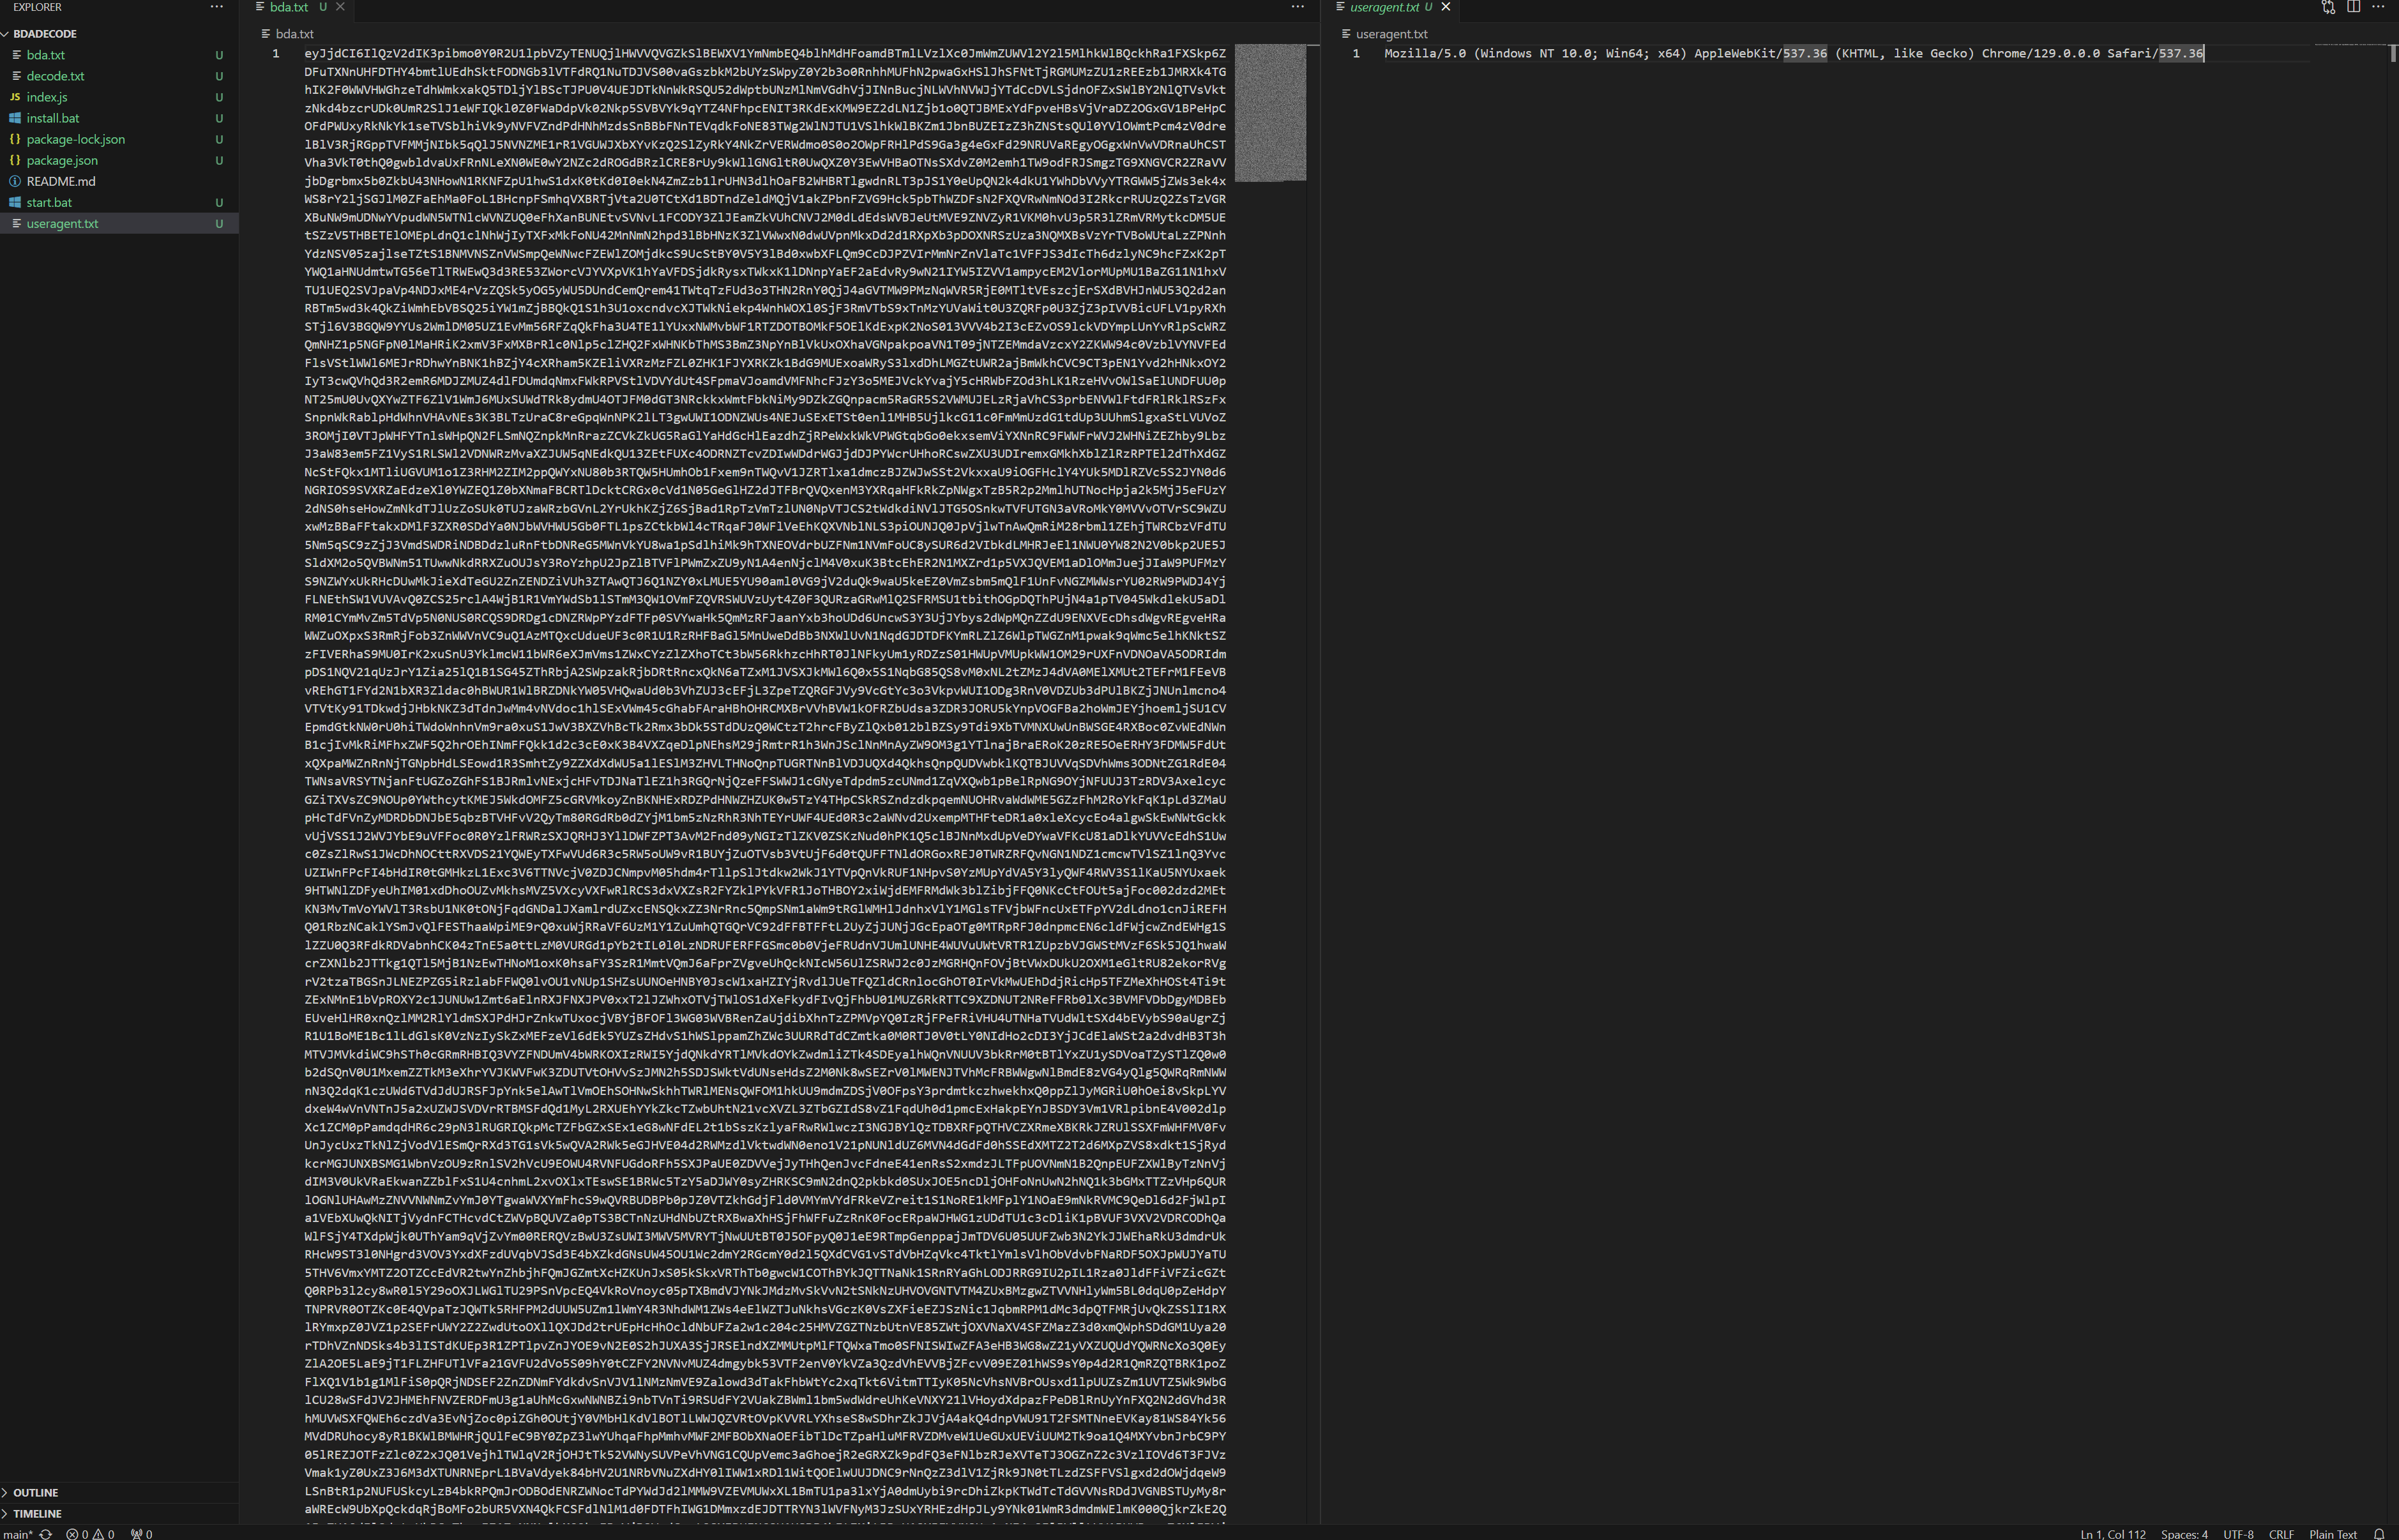Close the bda.txt editor tab
The height and width of the screenshot is (1540, 2399).
(x=340, y=7)
